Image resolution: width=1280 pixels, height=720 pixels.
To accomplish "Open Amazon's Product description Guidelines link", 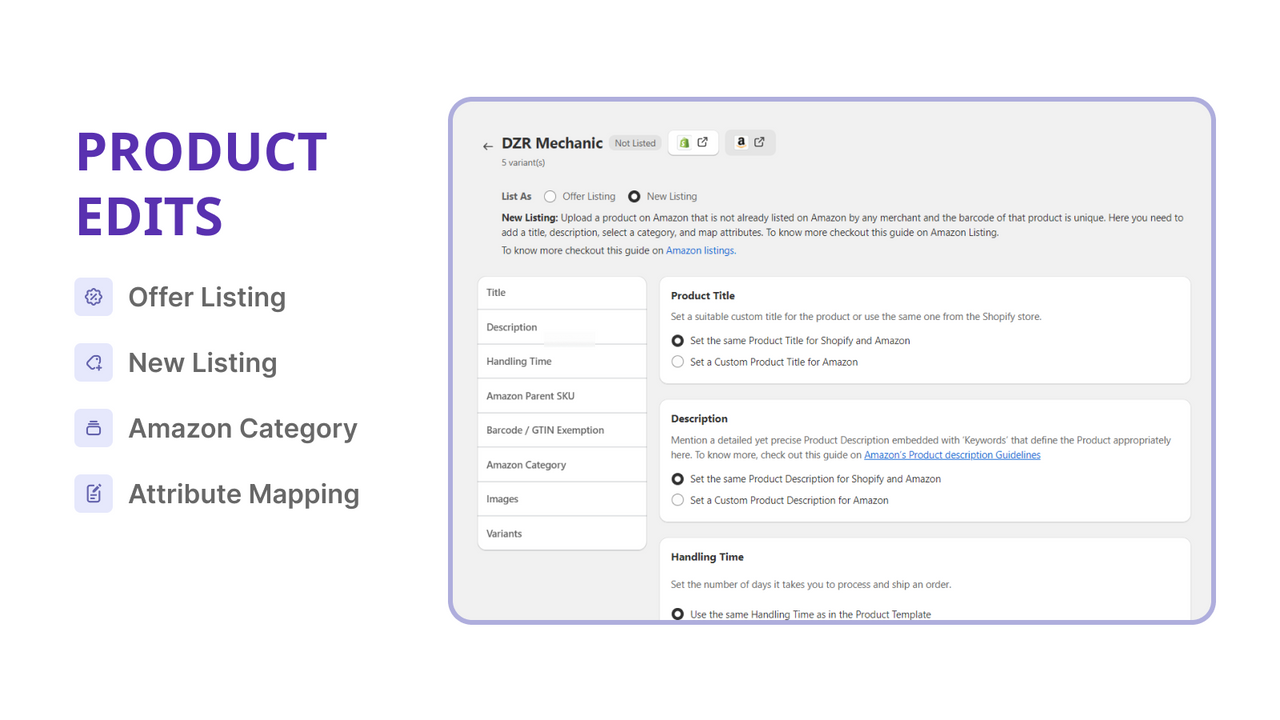I will coord(952,455).
